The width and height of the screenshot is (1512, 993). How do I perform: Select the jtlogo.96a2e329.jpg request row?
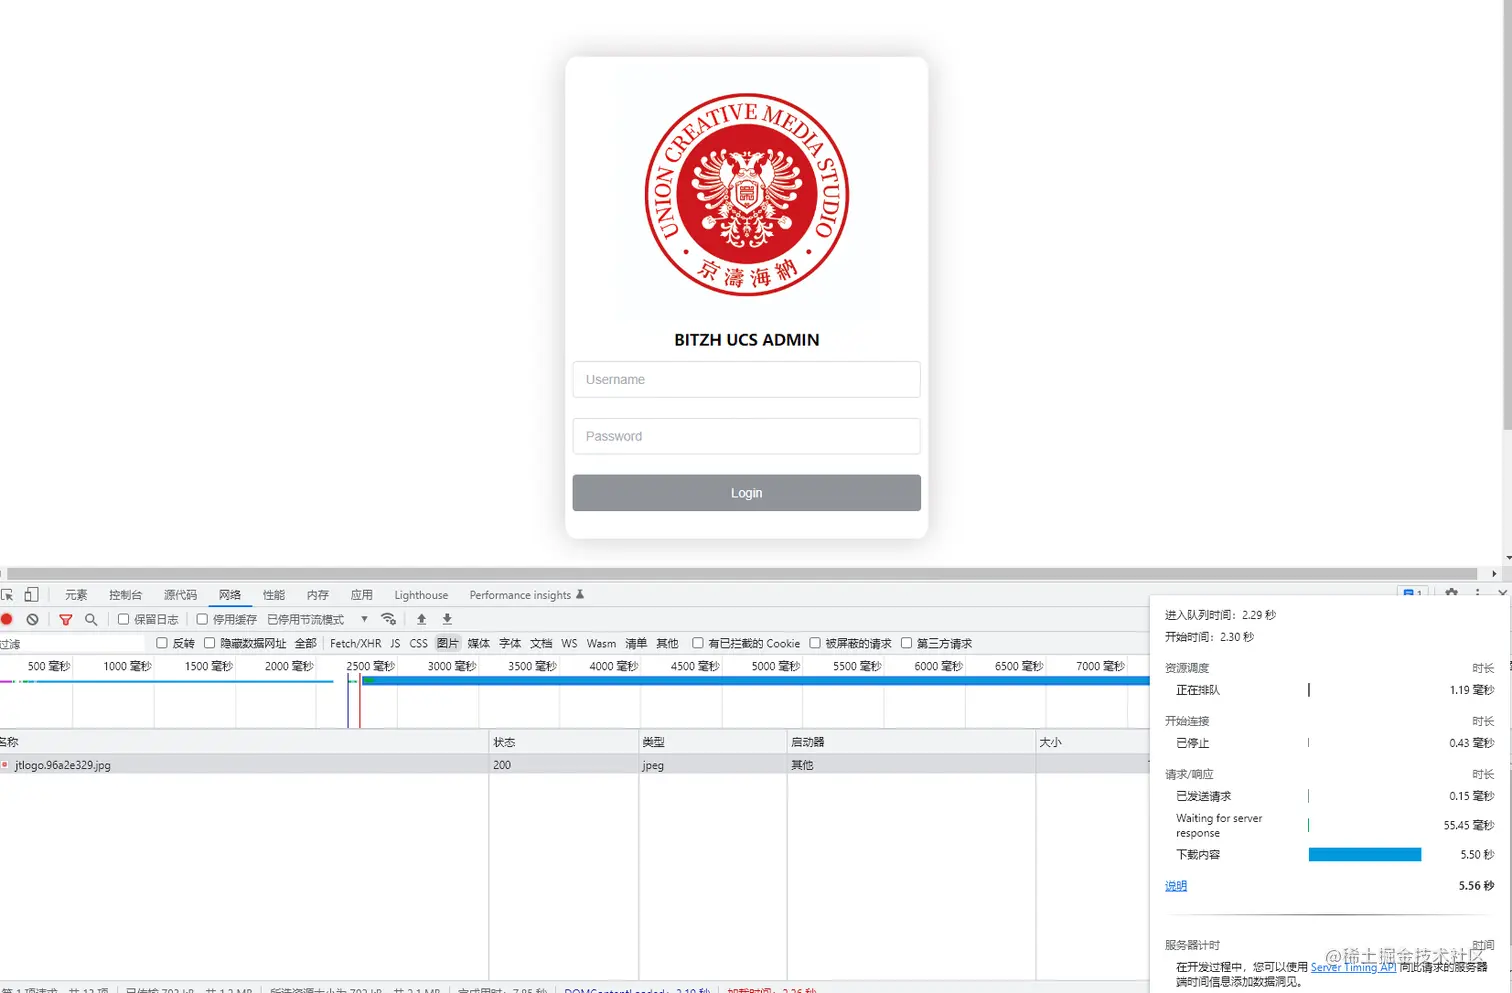pos(574,765)
